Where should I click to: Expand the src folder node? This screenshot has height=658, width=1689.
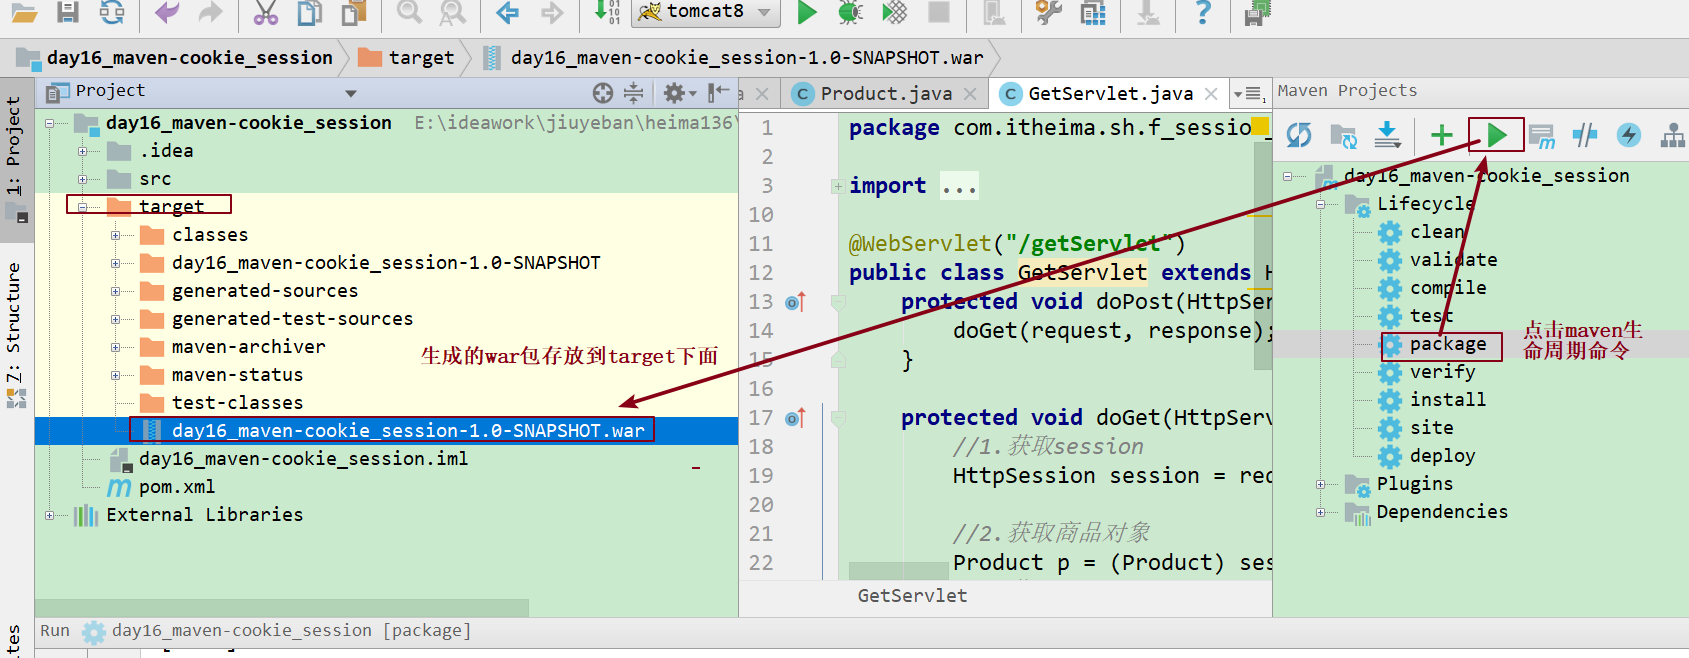(83, 179)
